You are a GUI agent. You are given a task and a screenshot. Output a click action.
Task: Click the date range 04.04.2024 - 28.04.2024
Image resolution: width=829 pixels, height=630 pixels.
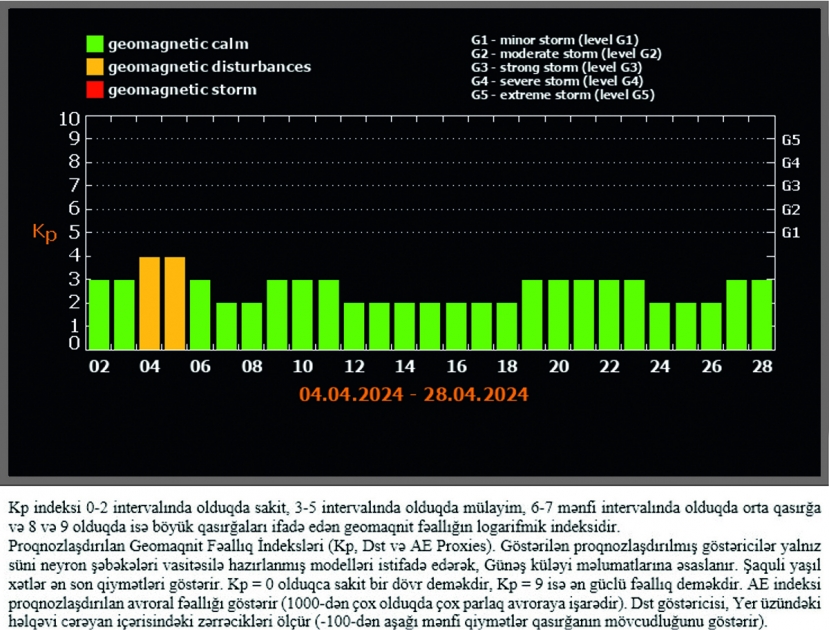pos(413,394)
